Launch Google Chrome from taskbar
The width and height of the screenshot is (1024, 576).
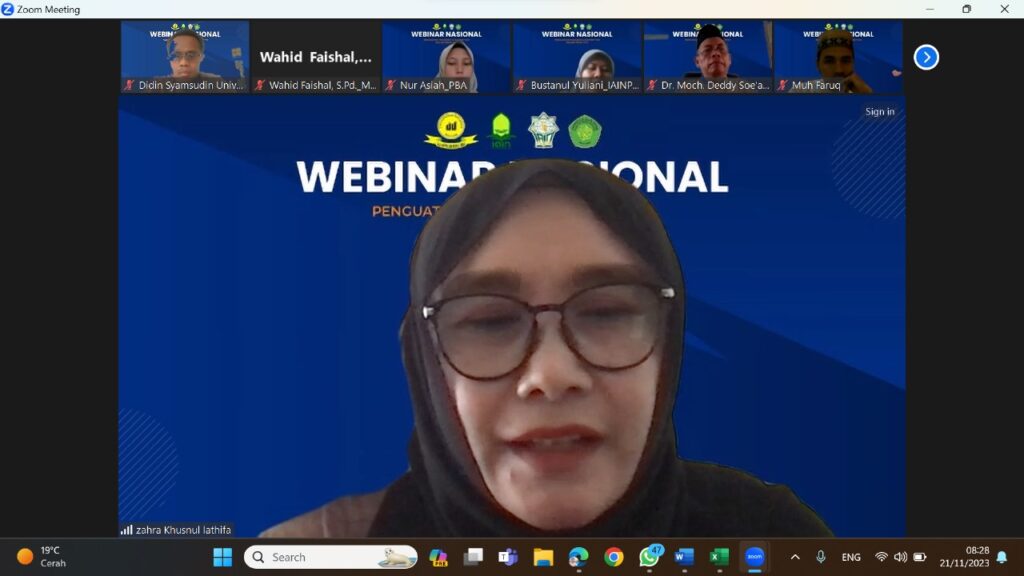614,557
